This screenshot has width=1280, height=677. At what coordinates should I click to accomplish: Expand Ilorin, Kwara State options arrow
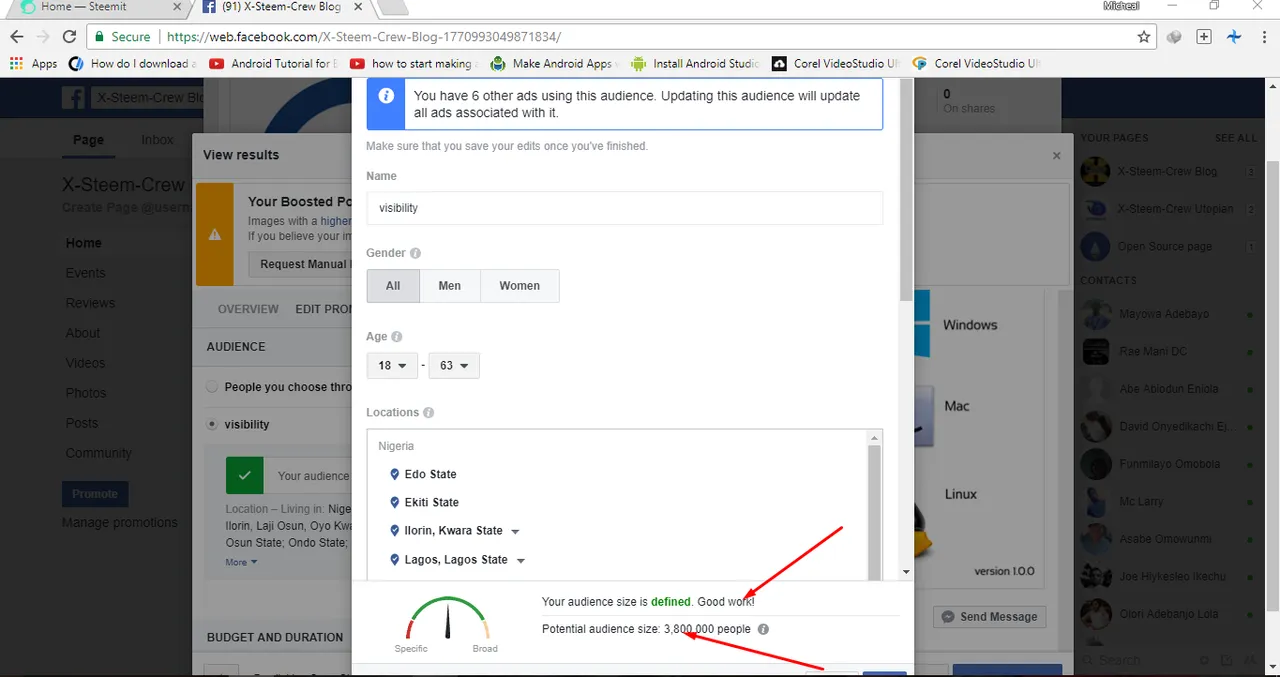point(515,532)
